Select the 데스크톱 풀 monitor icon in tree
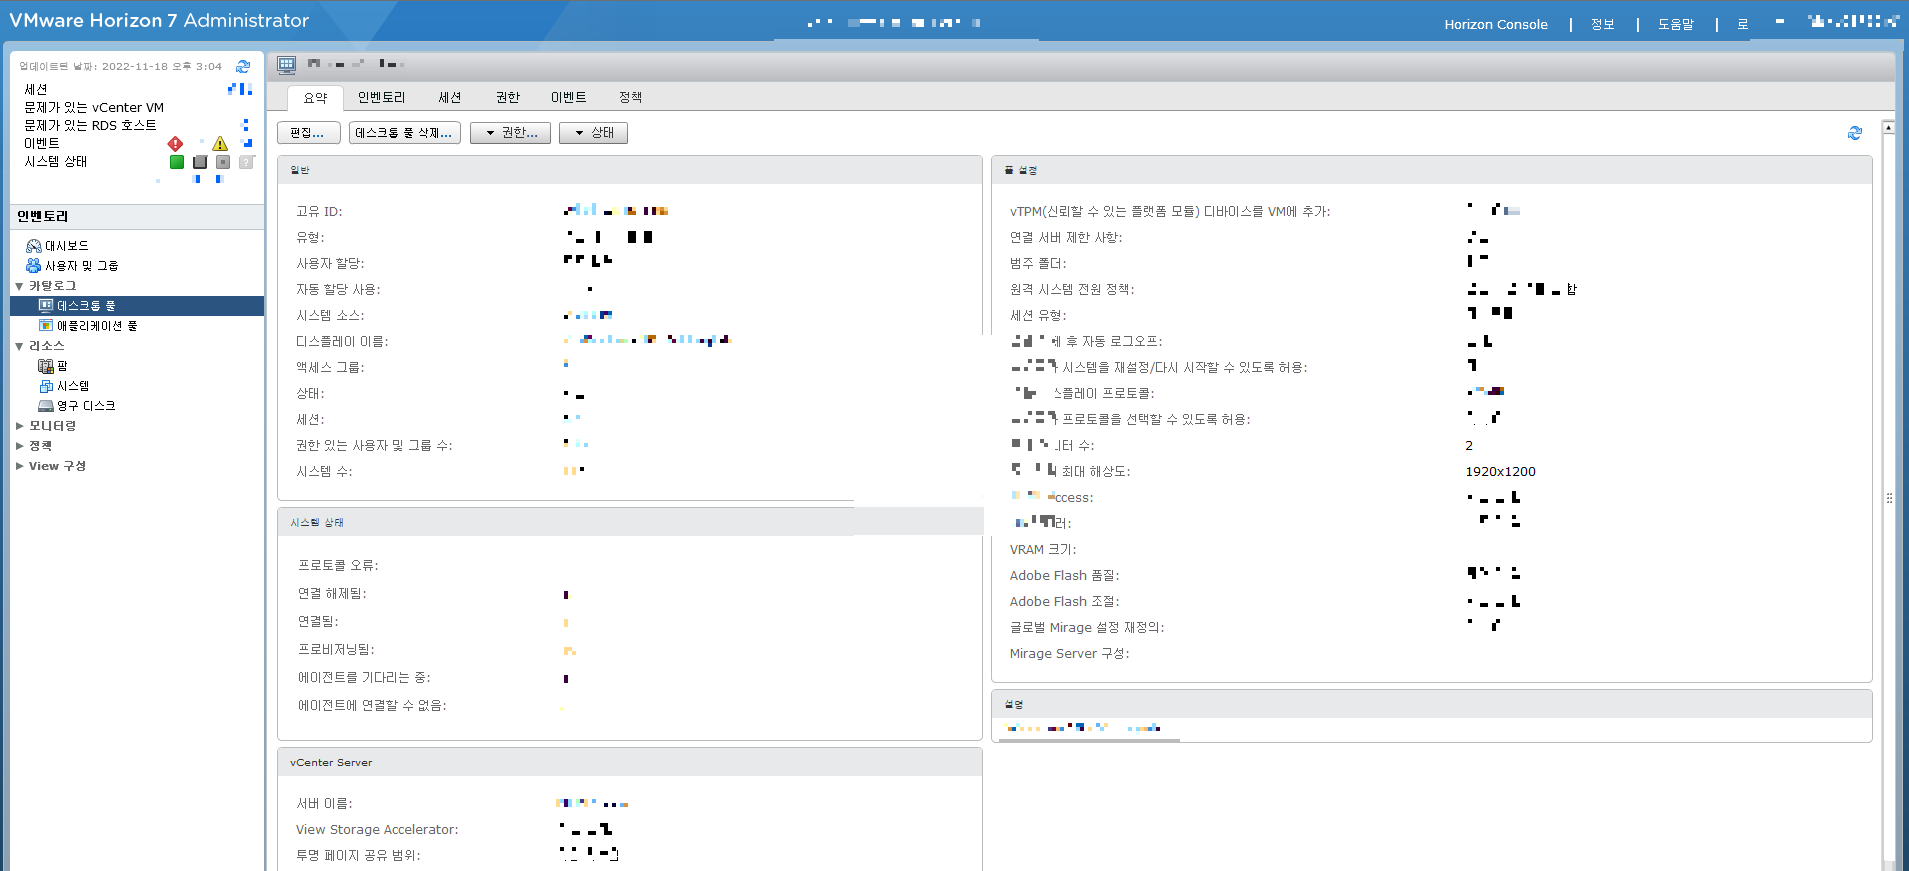Viewport: 1909px width, 871px height. [46, 306]
